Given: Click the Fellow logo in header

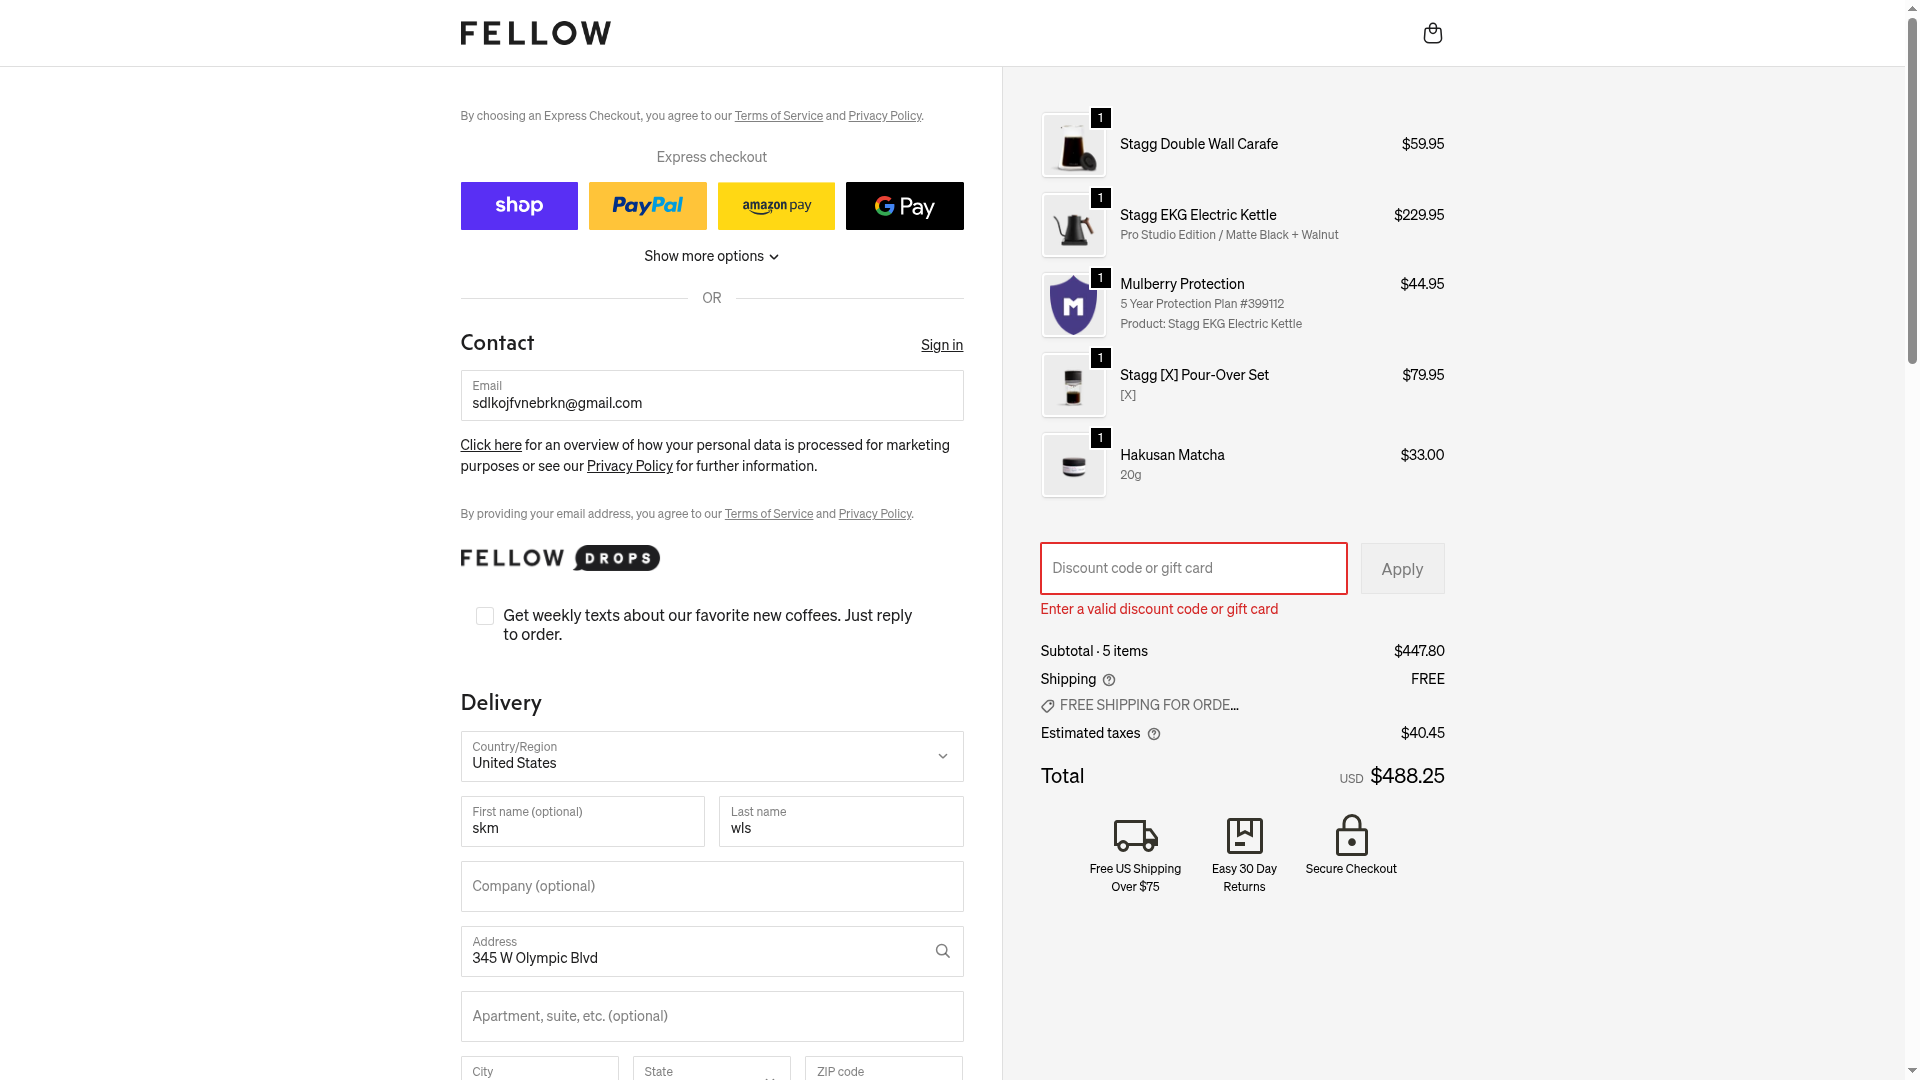Looking at the screenshot, I should (x=535, y=33).
